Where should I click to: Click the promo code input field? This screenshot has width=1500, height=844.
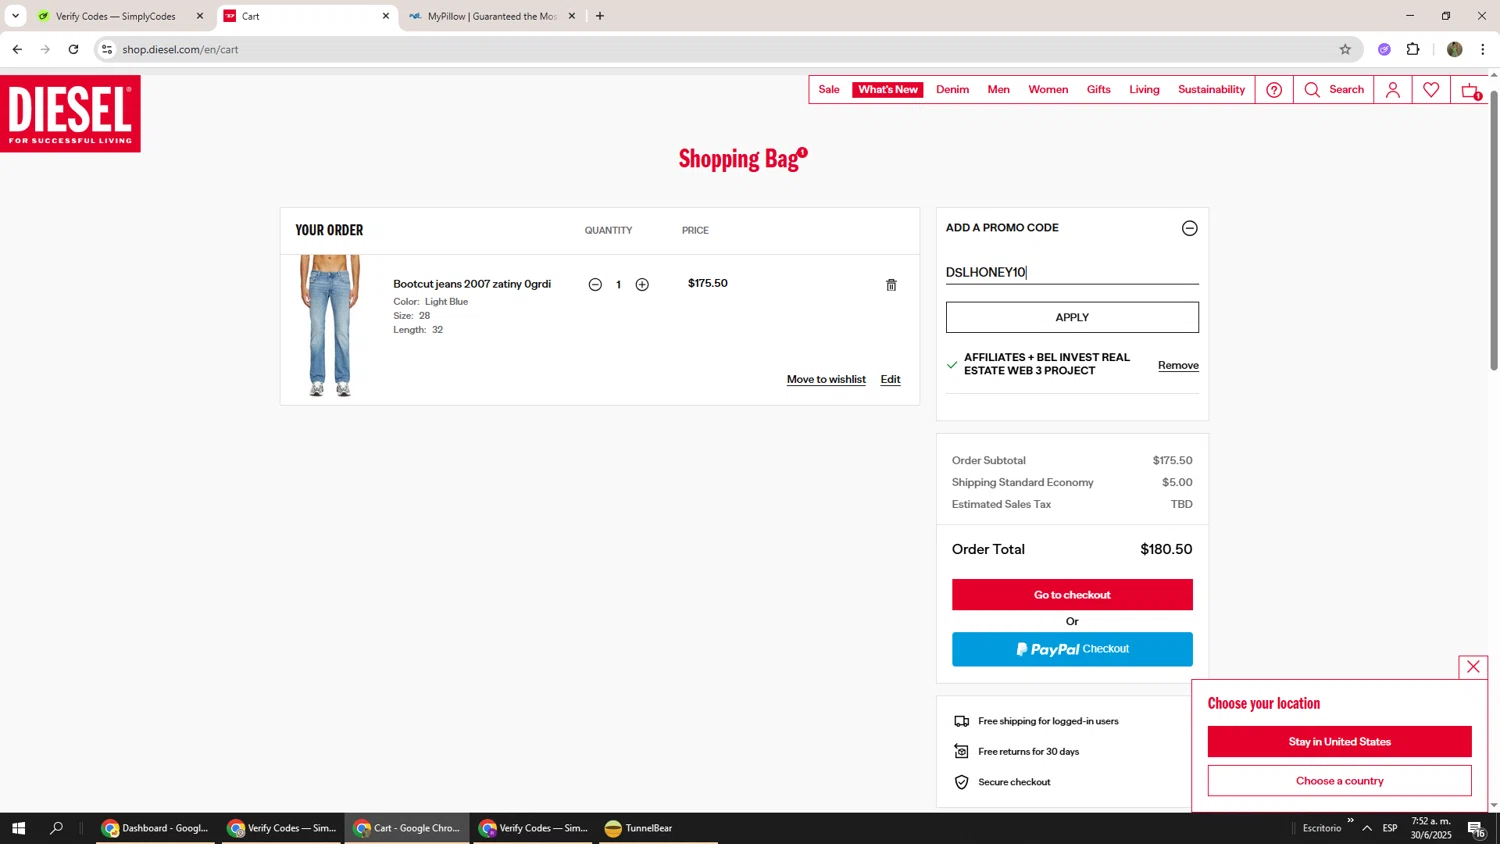click(1072, 272)
